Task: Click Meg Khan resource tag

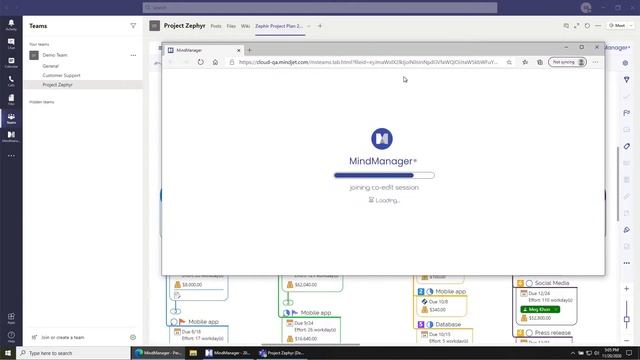Action: pos(540,309)
